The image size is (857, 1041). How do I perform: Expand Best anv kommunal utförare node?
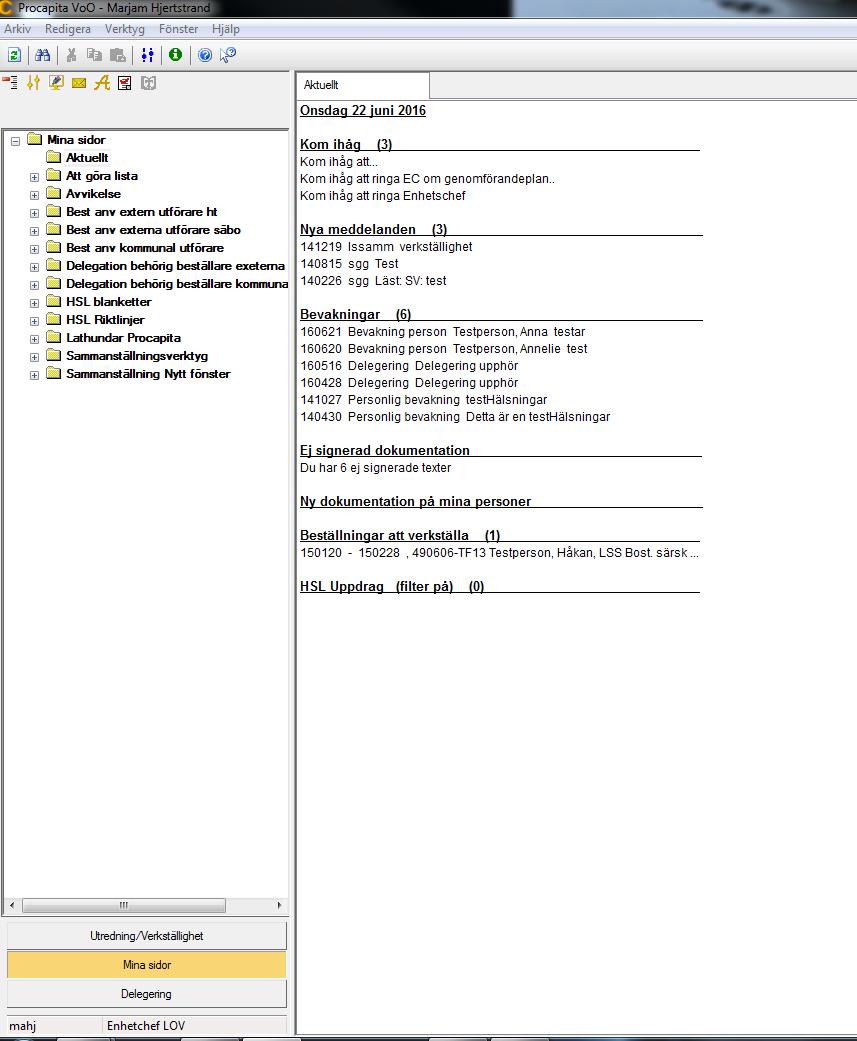tap(34, 249)
